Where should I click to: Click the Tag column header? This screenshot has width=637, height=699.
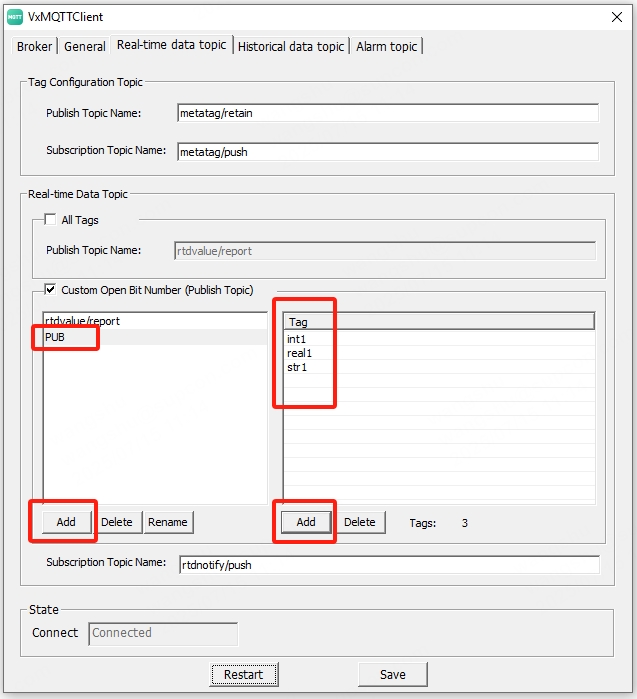click(x=439, y=321)
